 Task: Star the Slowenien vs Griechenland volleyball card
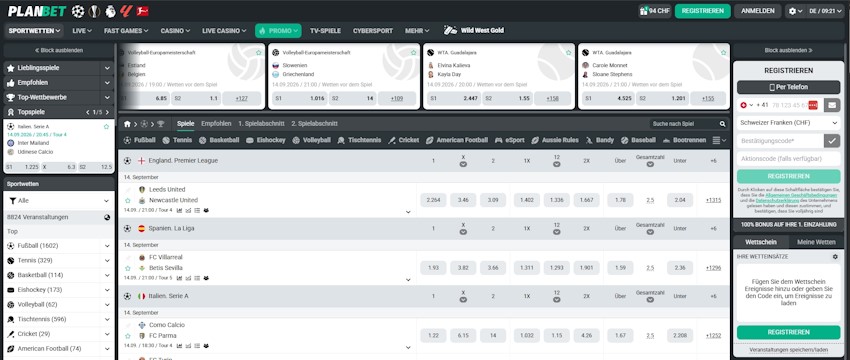414,53
